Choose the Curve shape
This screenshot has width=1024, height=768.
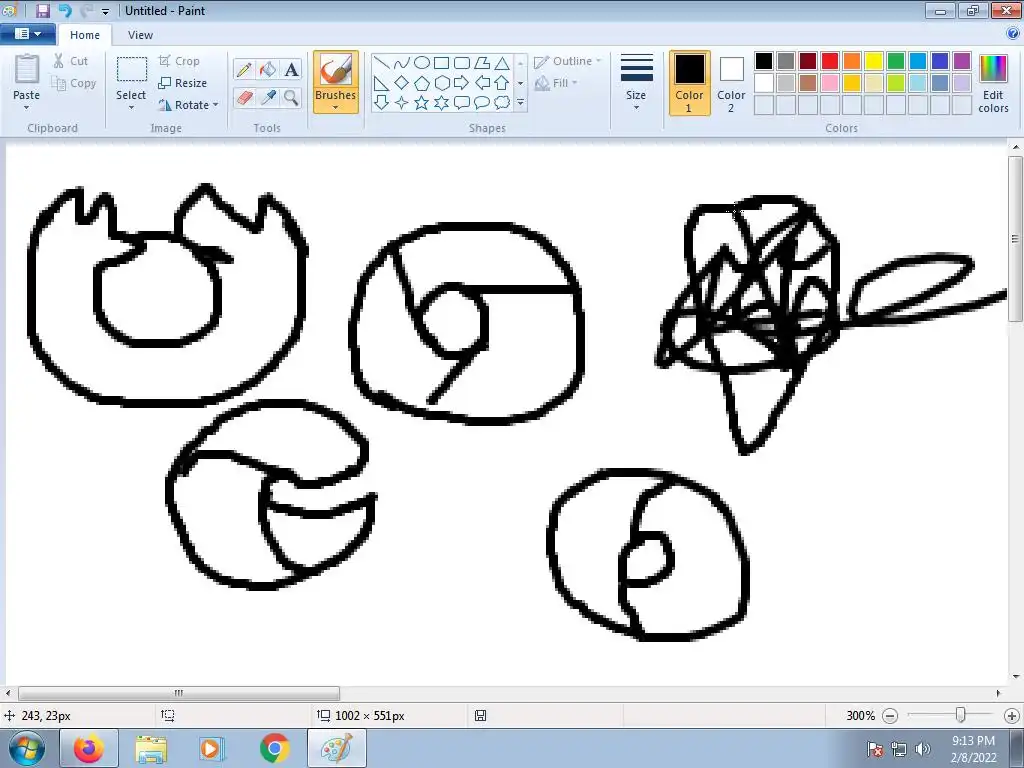click(402, 63)
